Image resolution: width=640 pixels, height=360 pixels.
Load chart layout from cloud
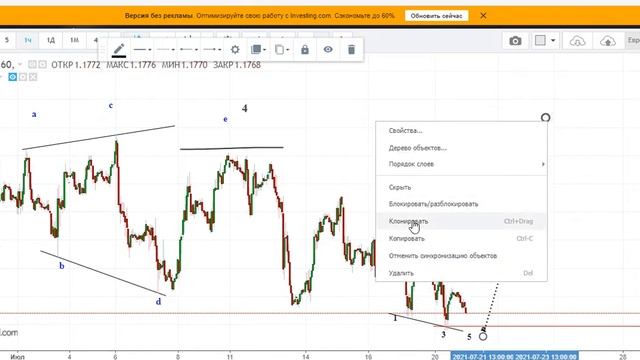click(577, 41)
